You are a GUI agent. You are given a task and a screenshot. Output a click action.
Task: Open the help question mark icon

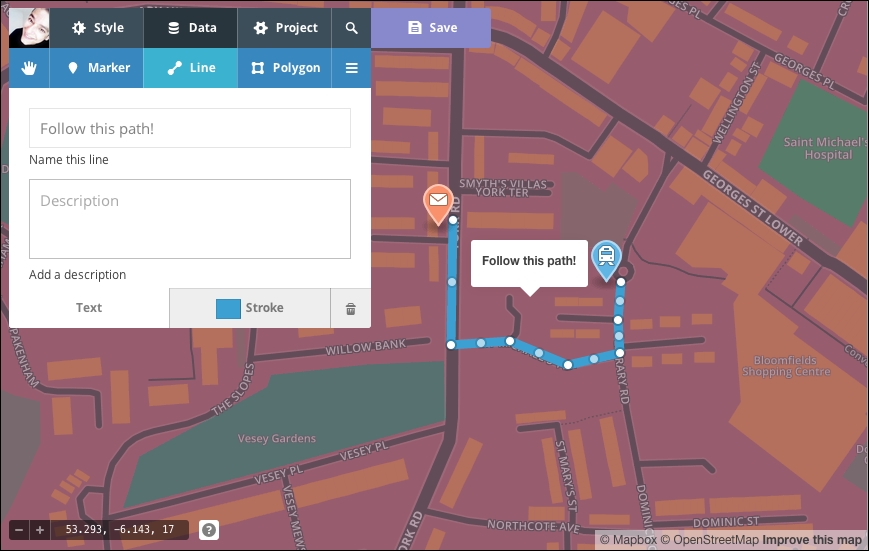pyautogui.click(x=209, y=530)
